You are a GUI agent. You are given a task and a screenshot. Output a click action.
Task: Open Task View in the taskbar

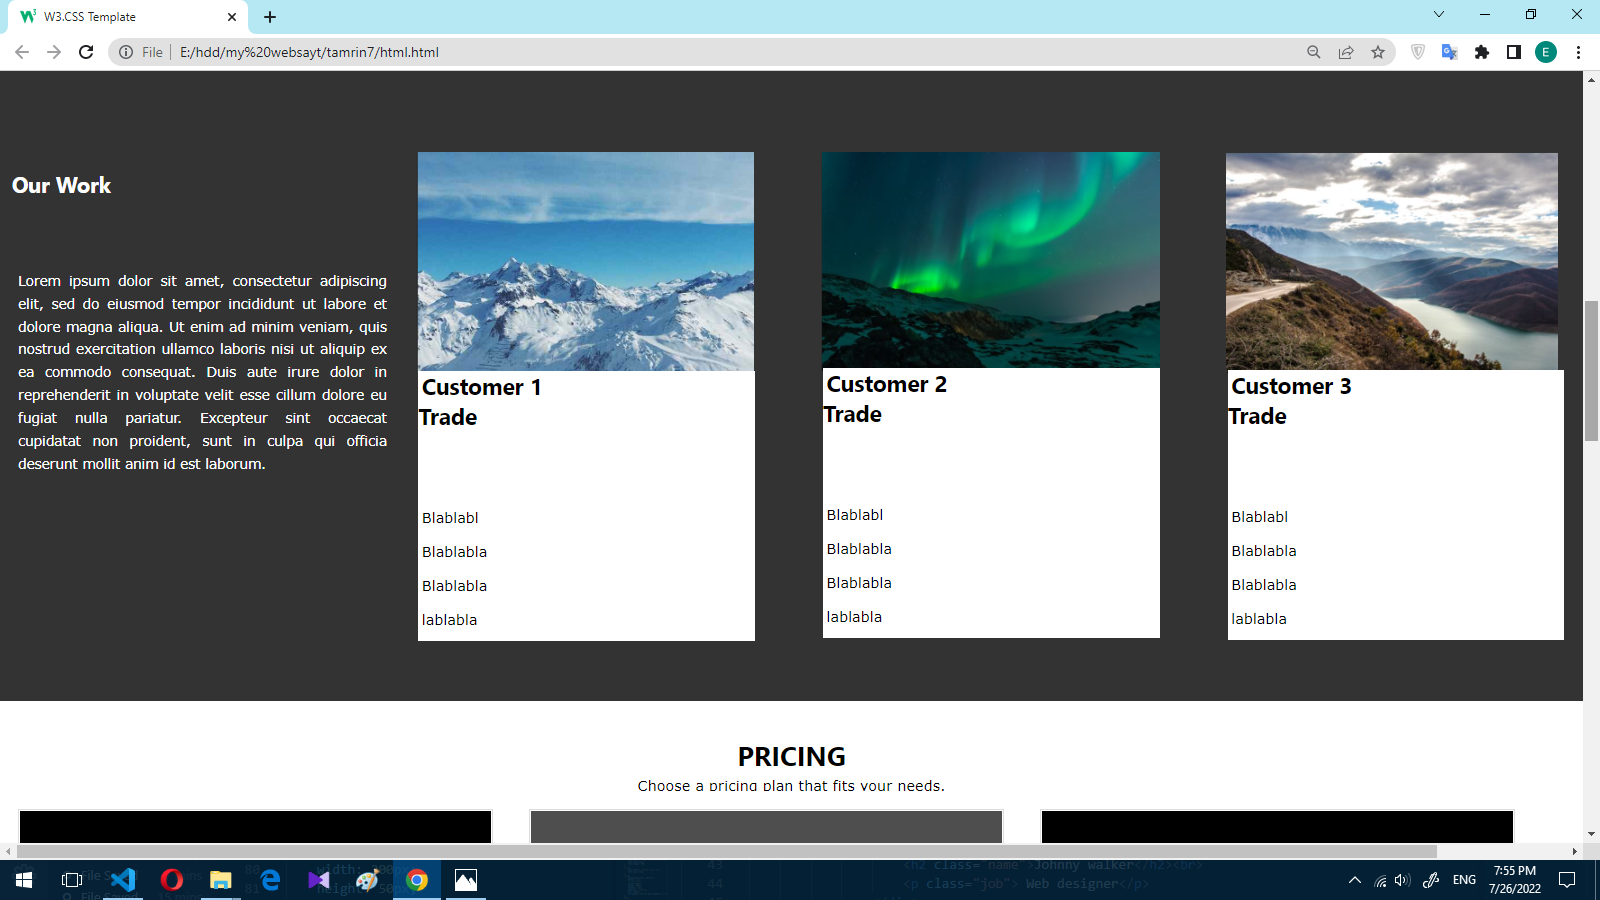coord(72,880)
